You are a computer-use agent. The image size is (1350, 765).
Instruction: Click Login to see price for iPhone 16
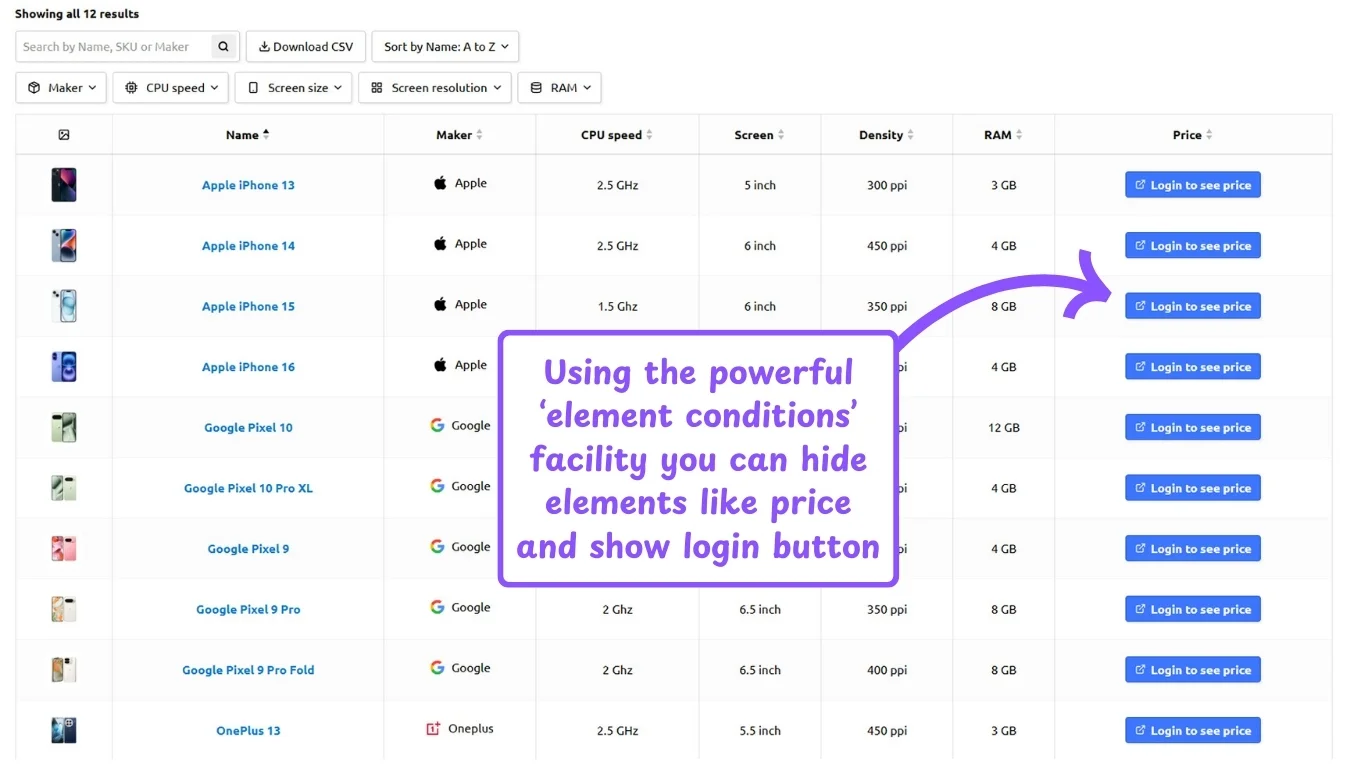[x=1192, y=367]
